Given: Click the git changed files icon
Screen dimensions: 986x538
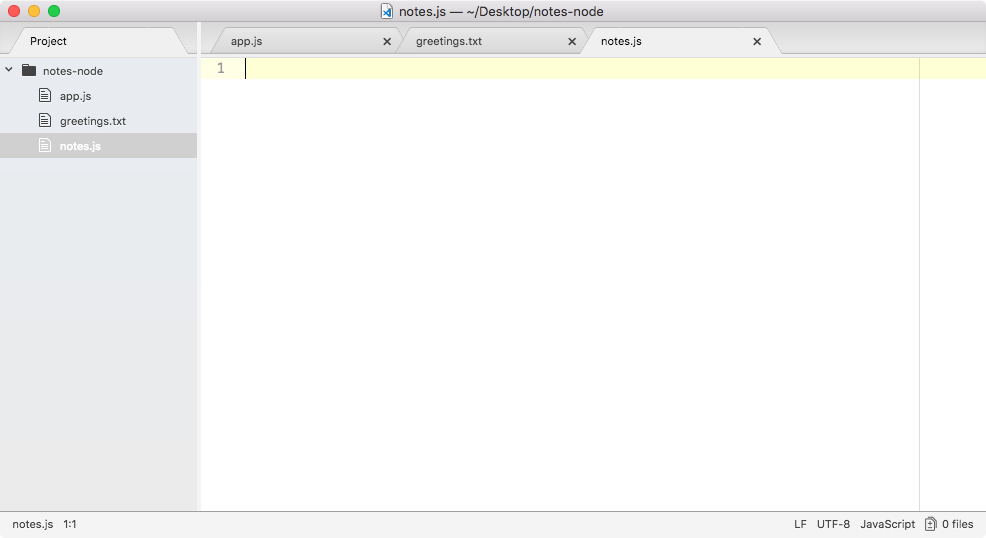Looking at the screenshot, I should point(931,524).
